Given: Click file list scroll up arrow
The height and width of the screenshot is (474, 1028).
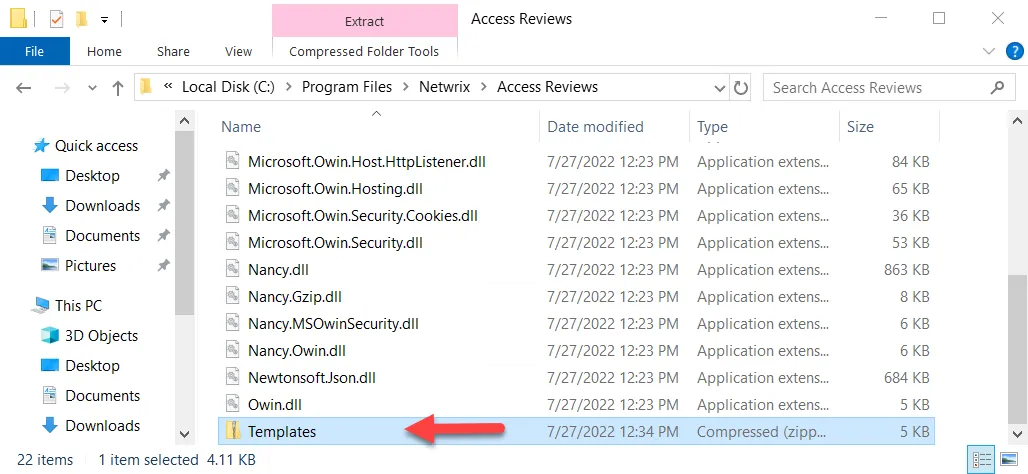Looking at the screenshot, I should coord(1018,121).
